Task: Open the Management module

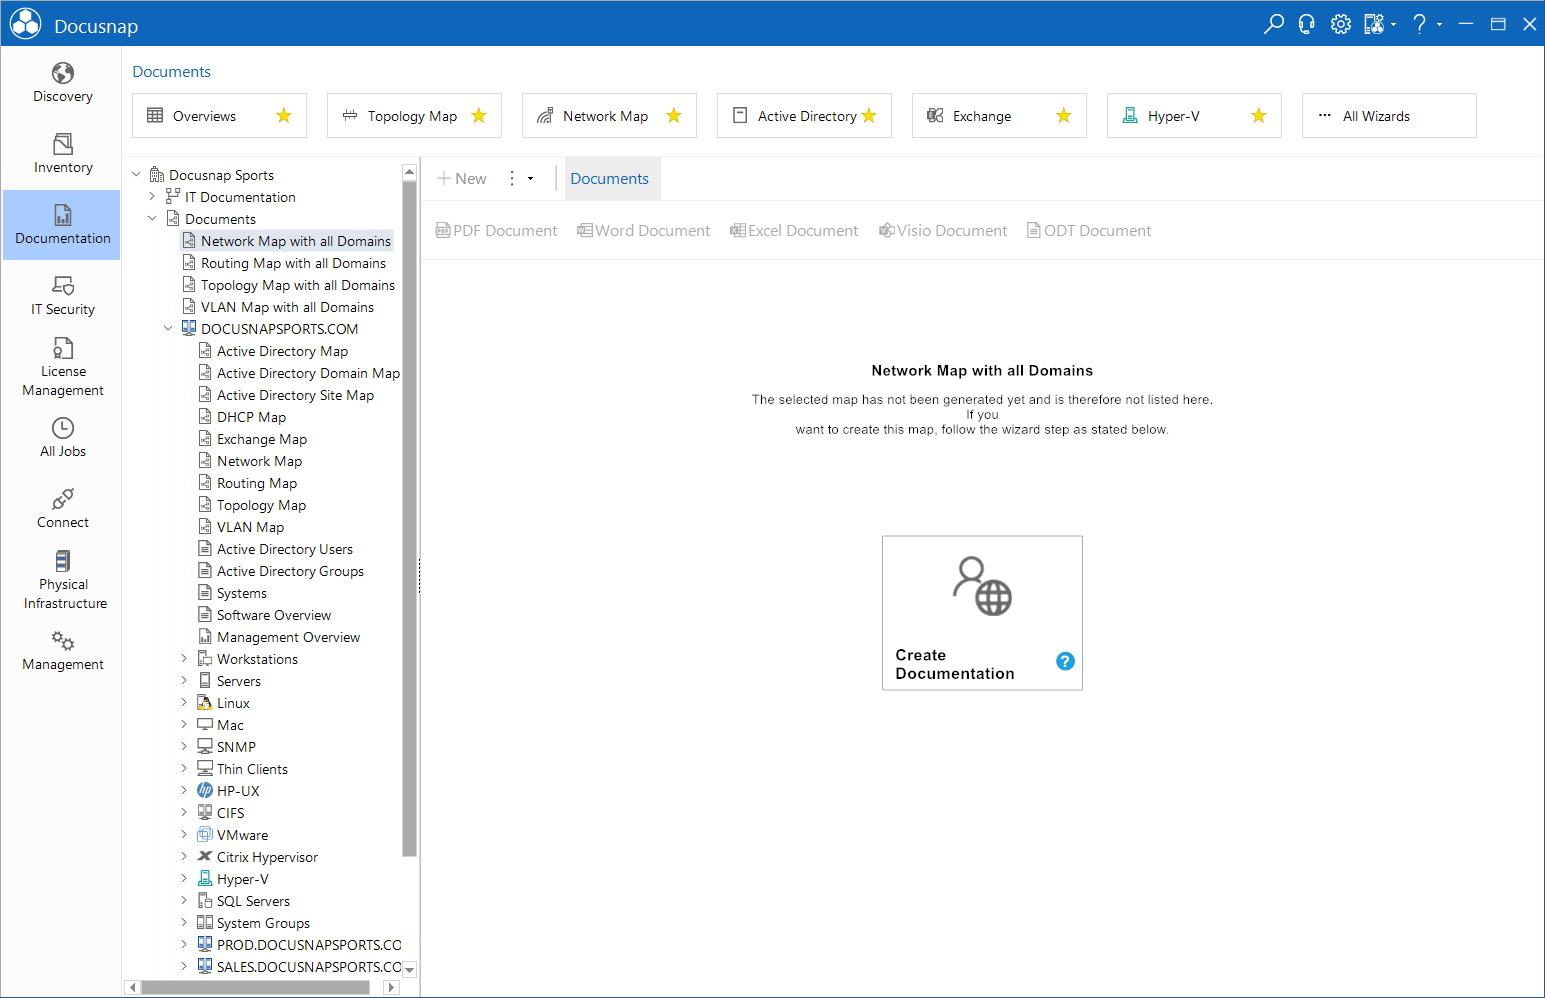Action: [x=62, y=651]
